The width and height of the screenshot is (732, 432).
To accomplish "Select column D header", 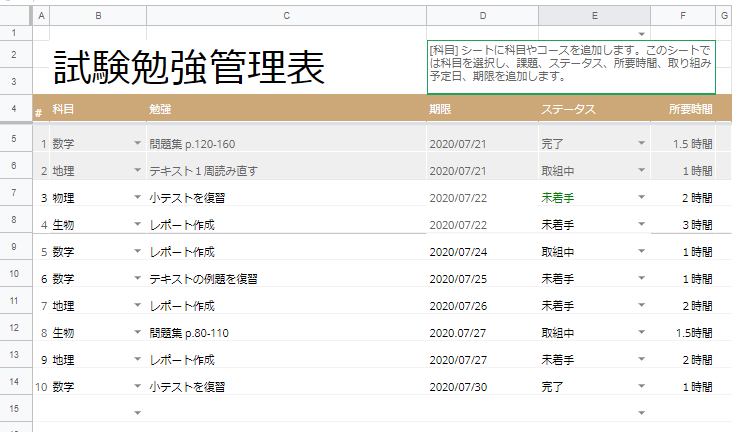I will coord(482,16).
